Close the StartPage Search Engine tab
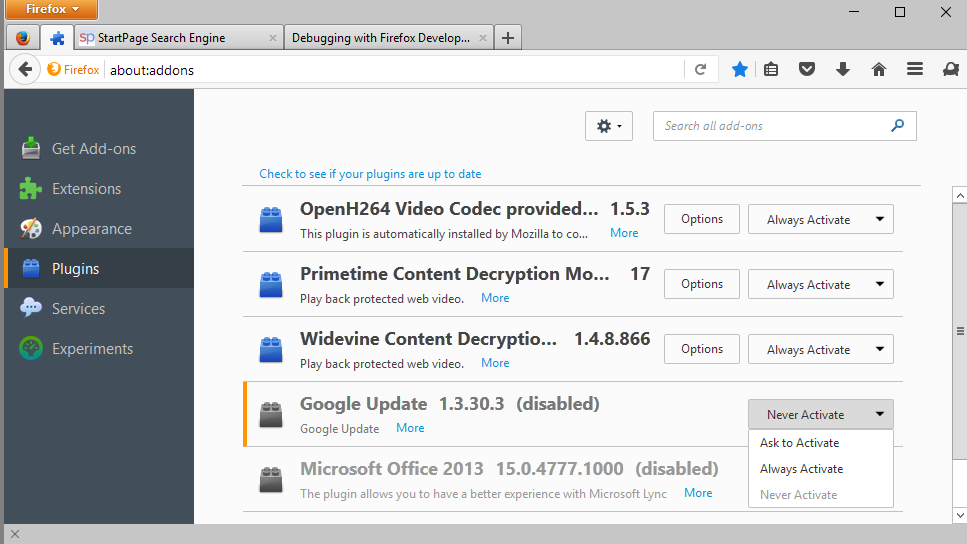967x544 pixels. click(273, 38)
